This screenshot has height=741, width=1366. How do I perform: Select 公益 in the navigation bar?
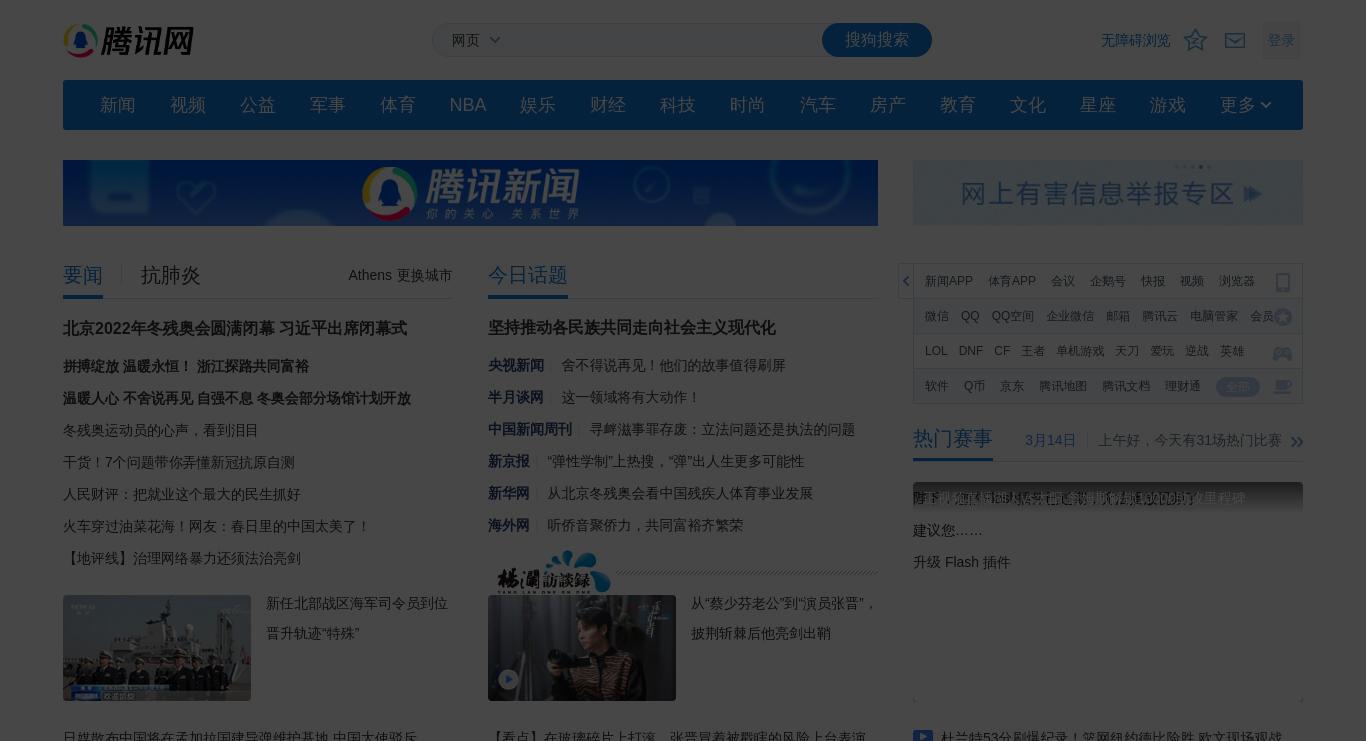(258, 105)
